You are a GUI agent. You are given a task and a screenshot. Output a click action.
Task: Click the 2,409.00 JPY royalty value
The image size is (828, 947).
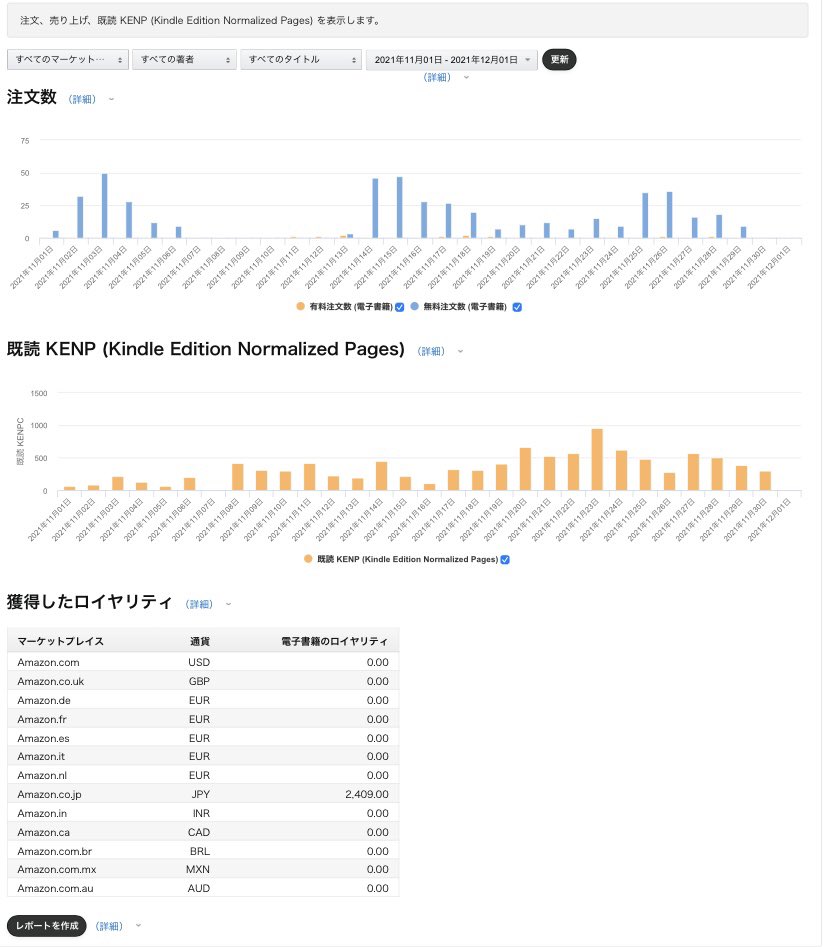point(367,794)
